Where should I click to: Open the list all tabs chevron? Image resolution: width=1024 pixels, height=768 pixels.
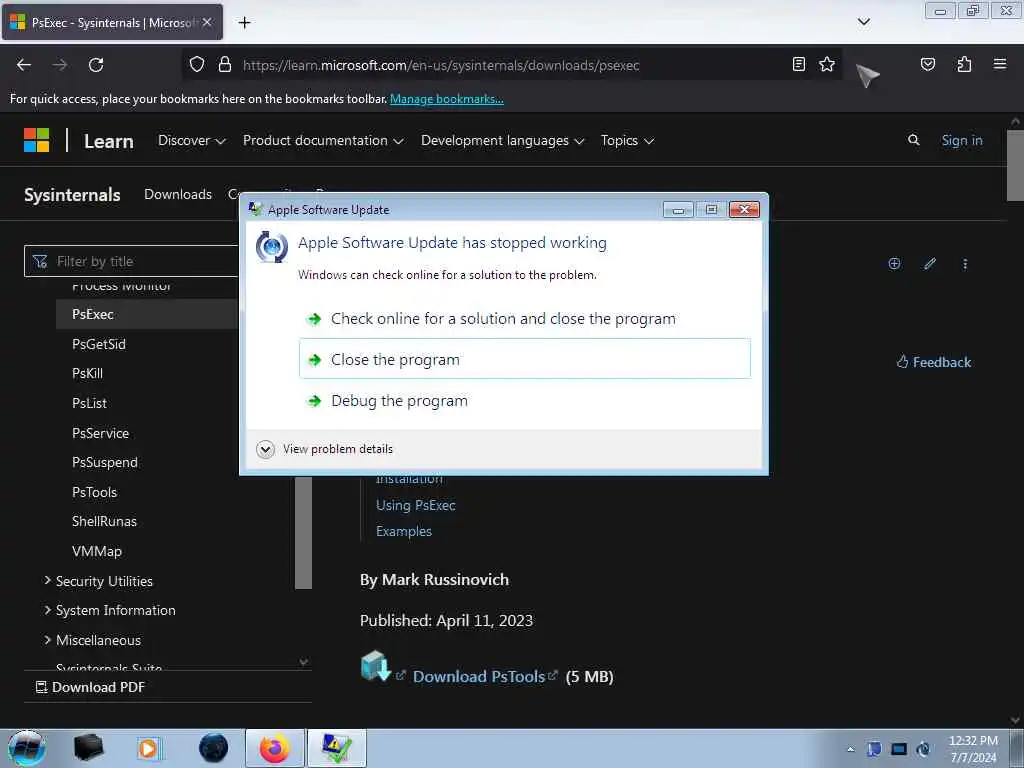click(x=863, y=22)
